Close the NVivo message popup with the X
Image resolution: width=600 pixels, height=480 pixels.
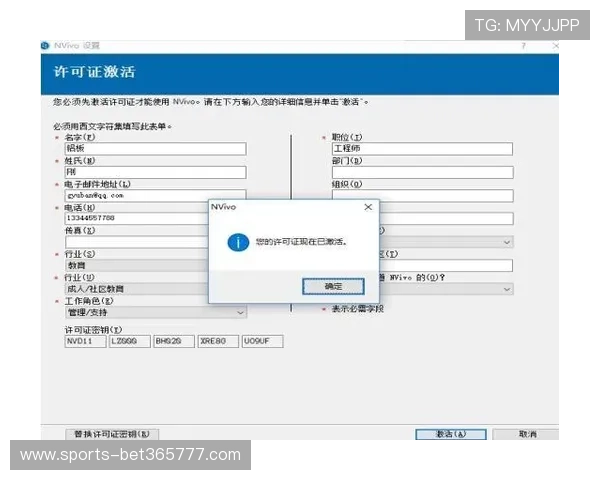(x=367, y=207)
